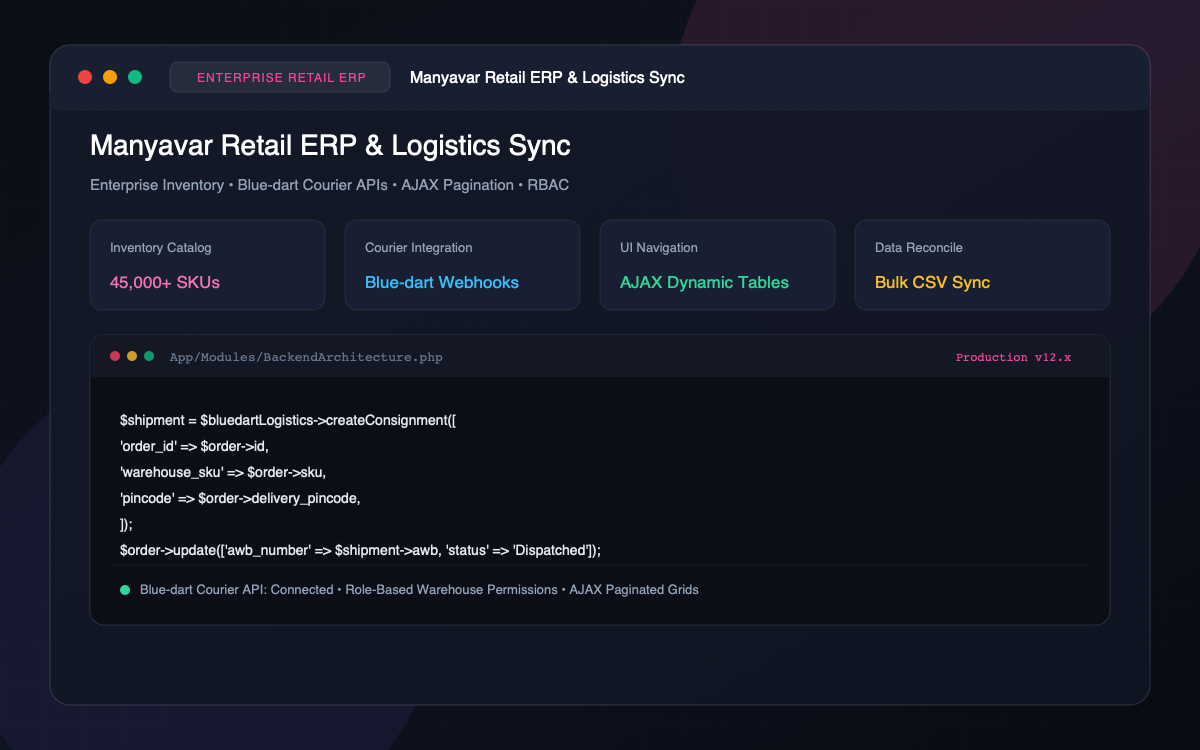Click the titlebar text Manyavar Retail ERP & Logistics Sync
The width and height of the screenshot is (1200, 750).
547,77
